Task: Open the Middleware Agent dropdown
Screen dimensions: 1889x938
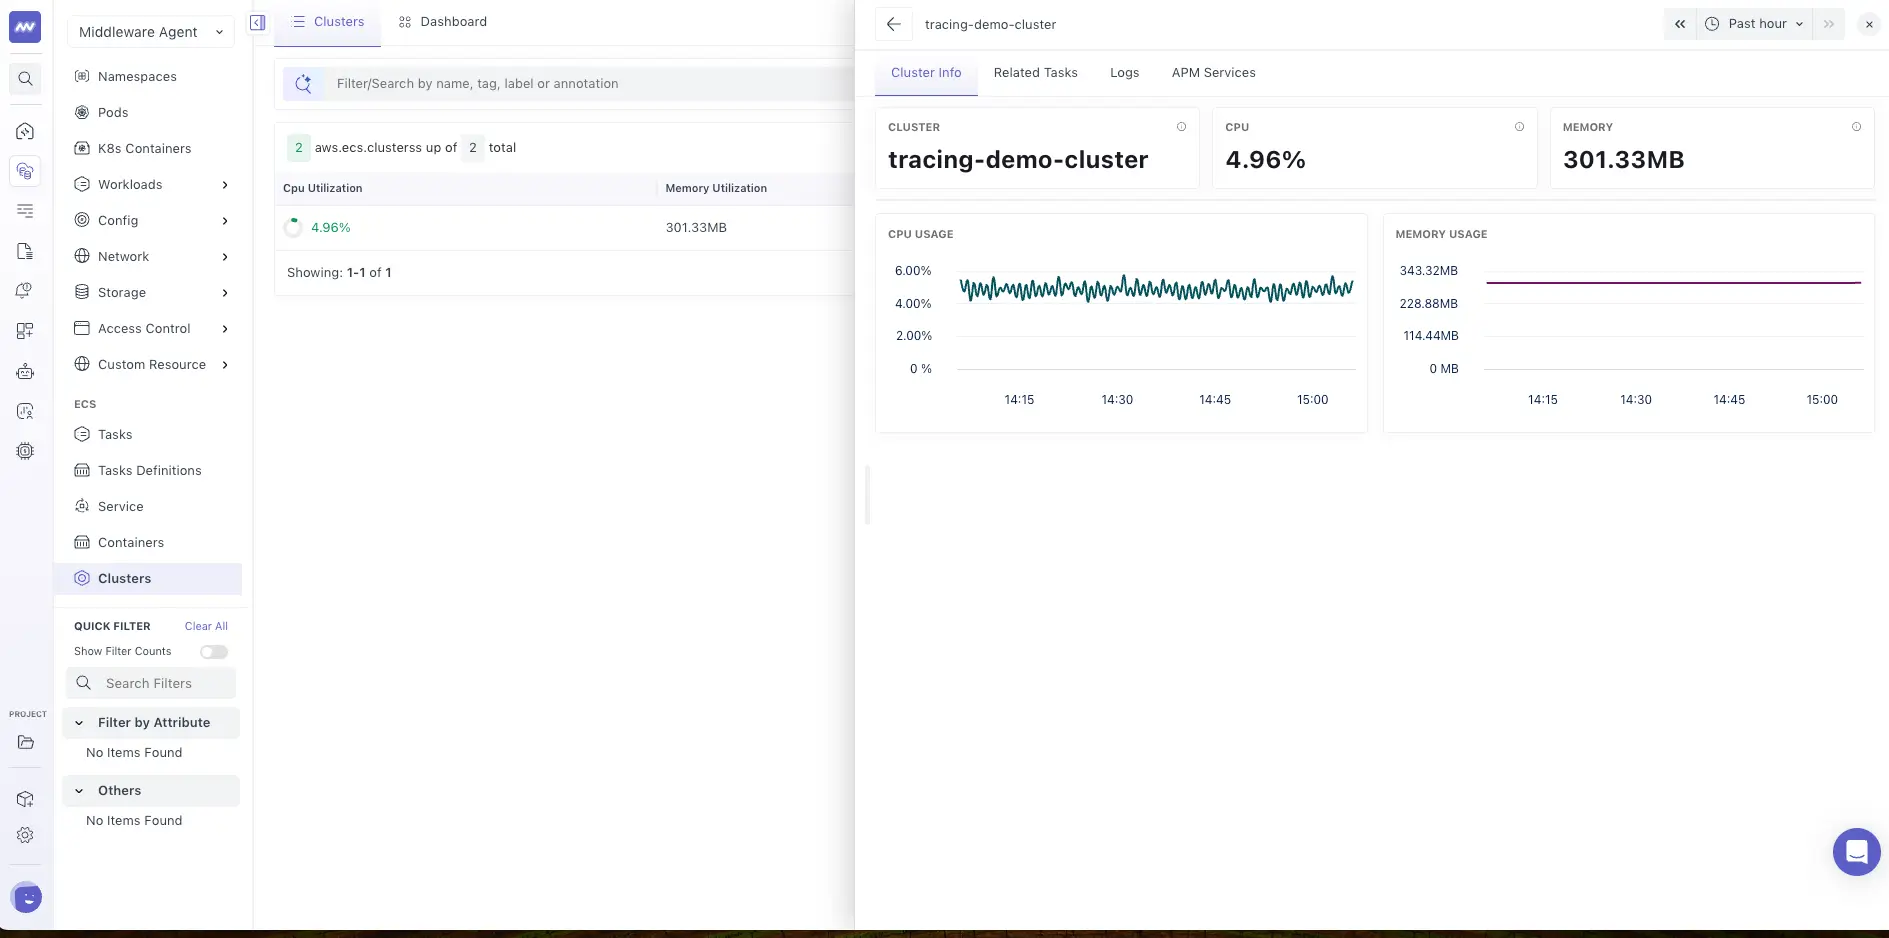Action: (x=151, y=32)
